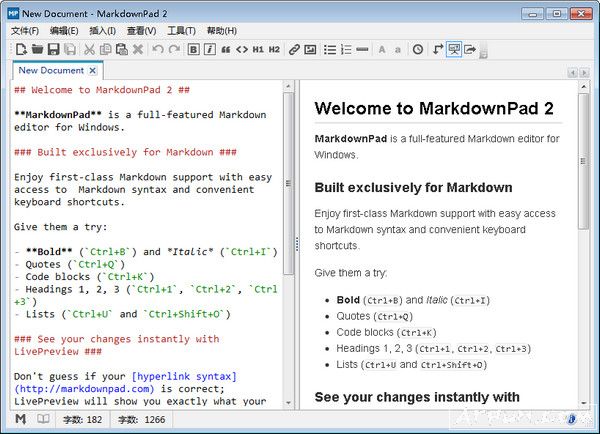This screenshot has height=434, width=600.
Task: Open the 文件(F) menu
Action: click(24, 31)
